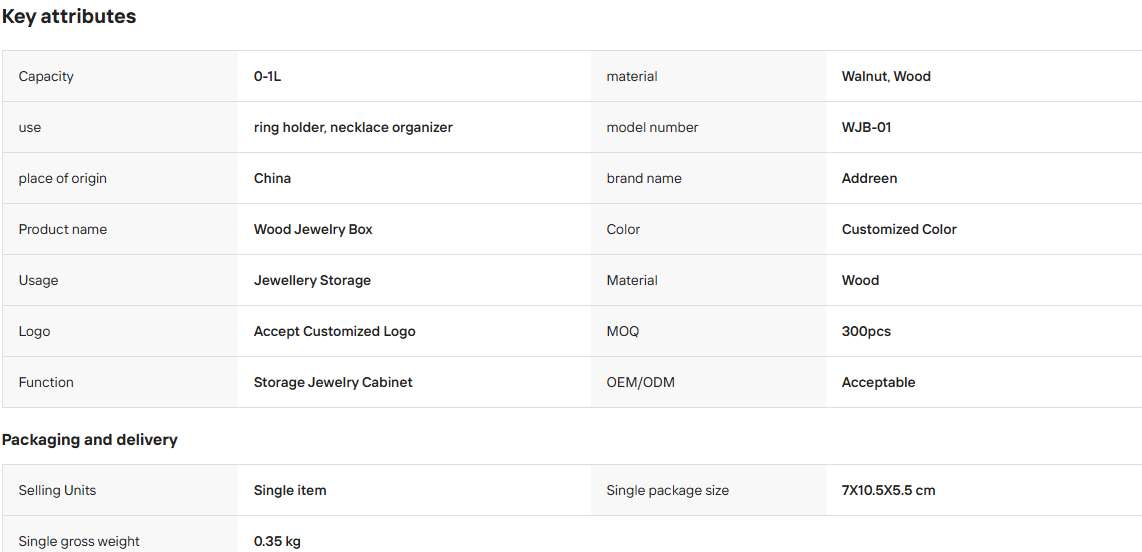Click the Customized Color value
The image size is (1142, 552).
click(x=899, y=229)
